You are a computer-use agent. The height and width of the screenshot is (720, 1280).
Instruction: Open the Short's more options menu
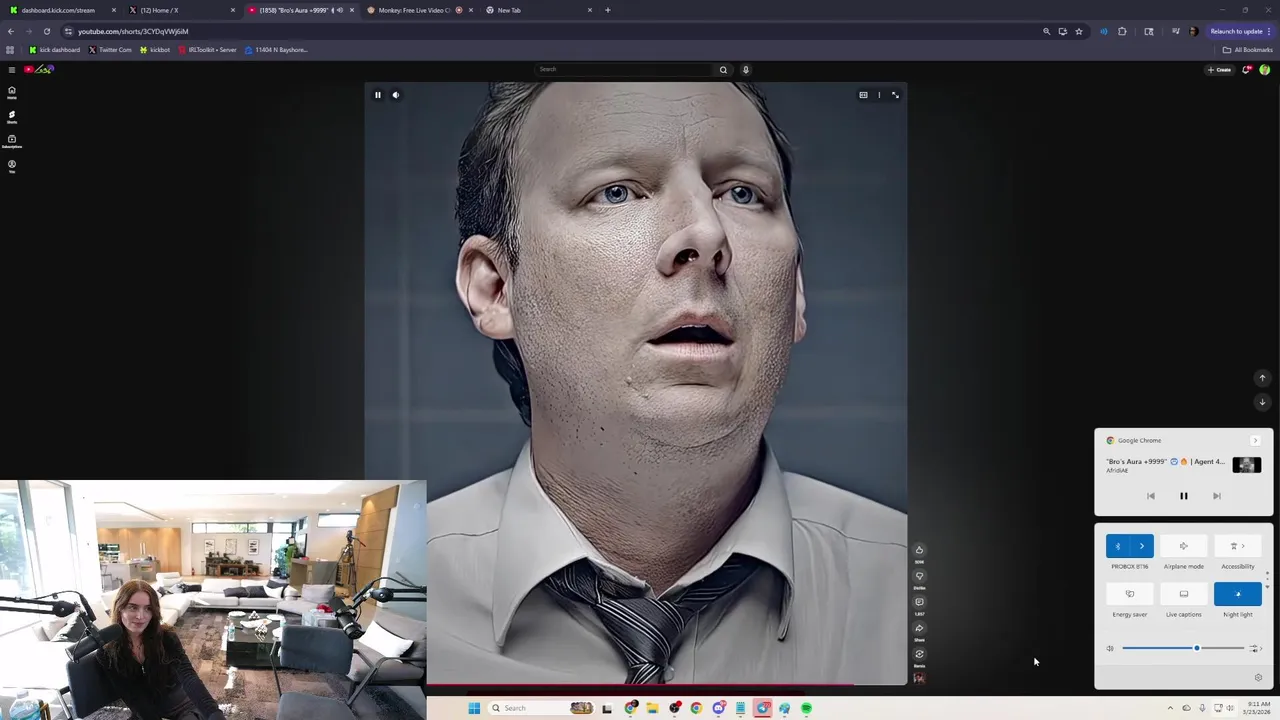879,95
